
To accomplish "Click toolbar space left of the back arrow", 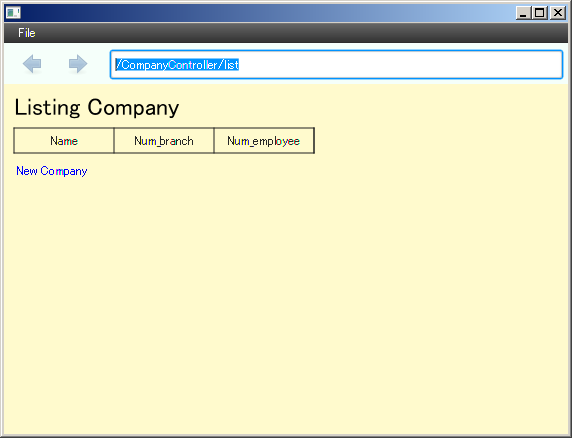I will coord(13,64).
